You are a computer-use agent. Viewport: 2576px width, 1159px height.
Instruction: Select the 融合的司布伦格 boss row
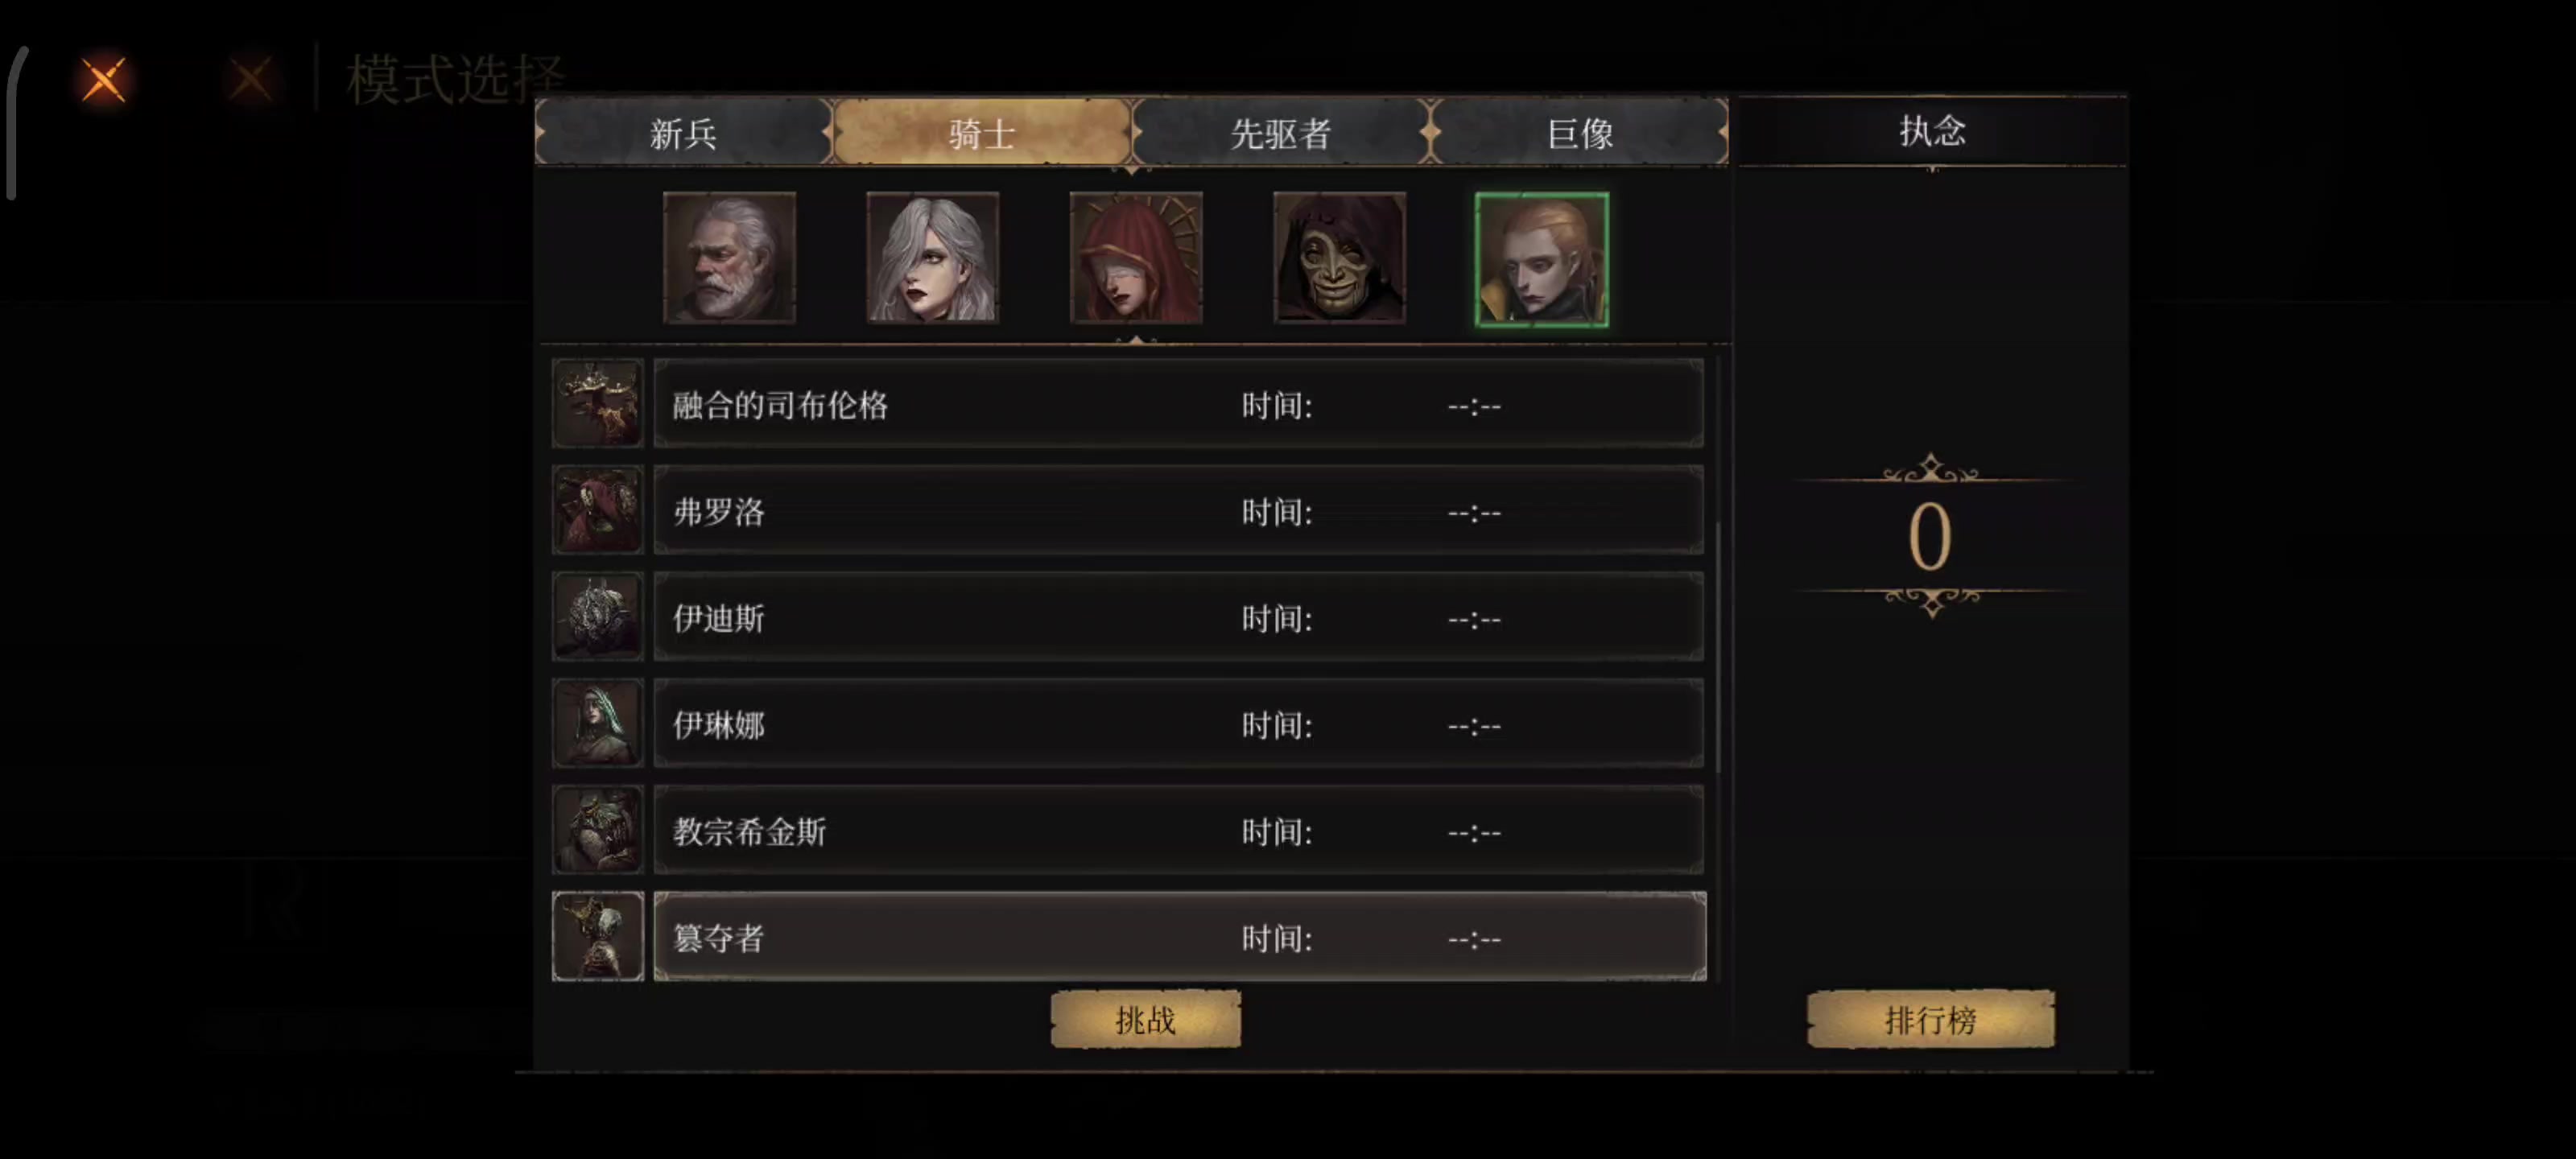click(x=1179, y=403)
